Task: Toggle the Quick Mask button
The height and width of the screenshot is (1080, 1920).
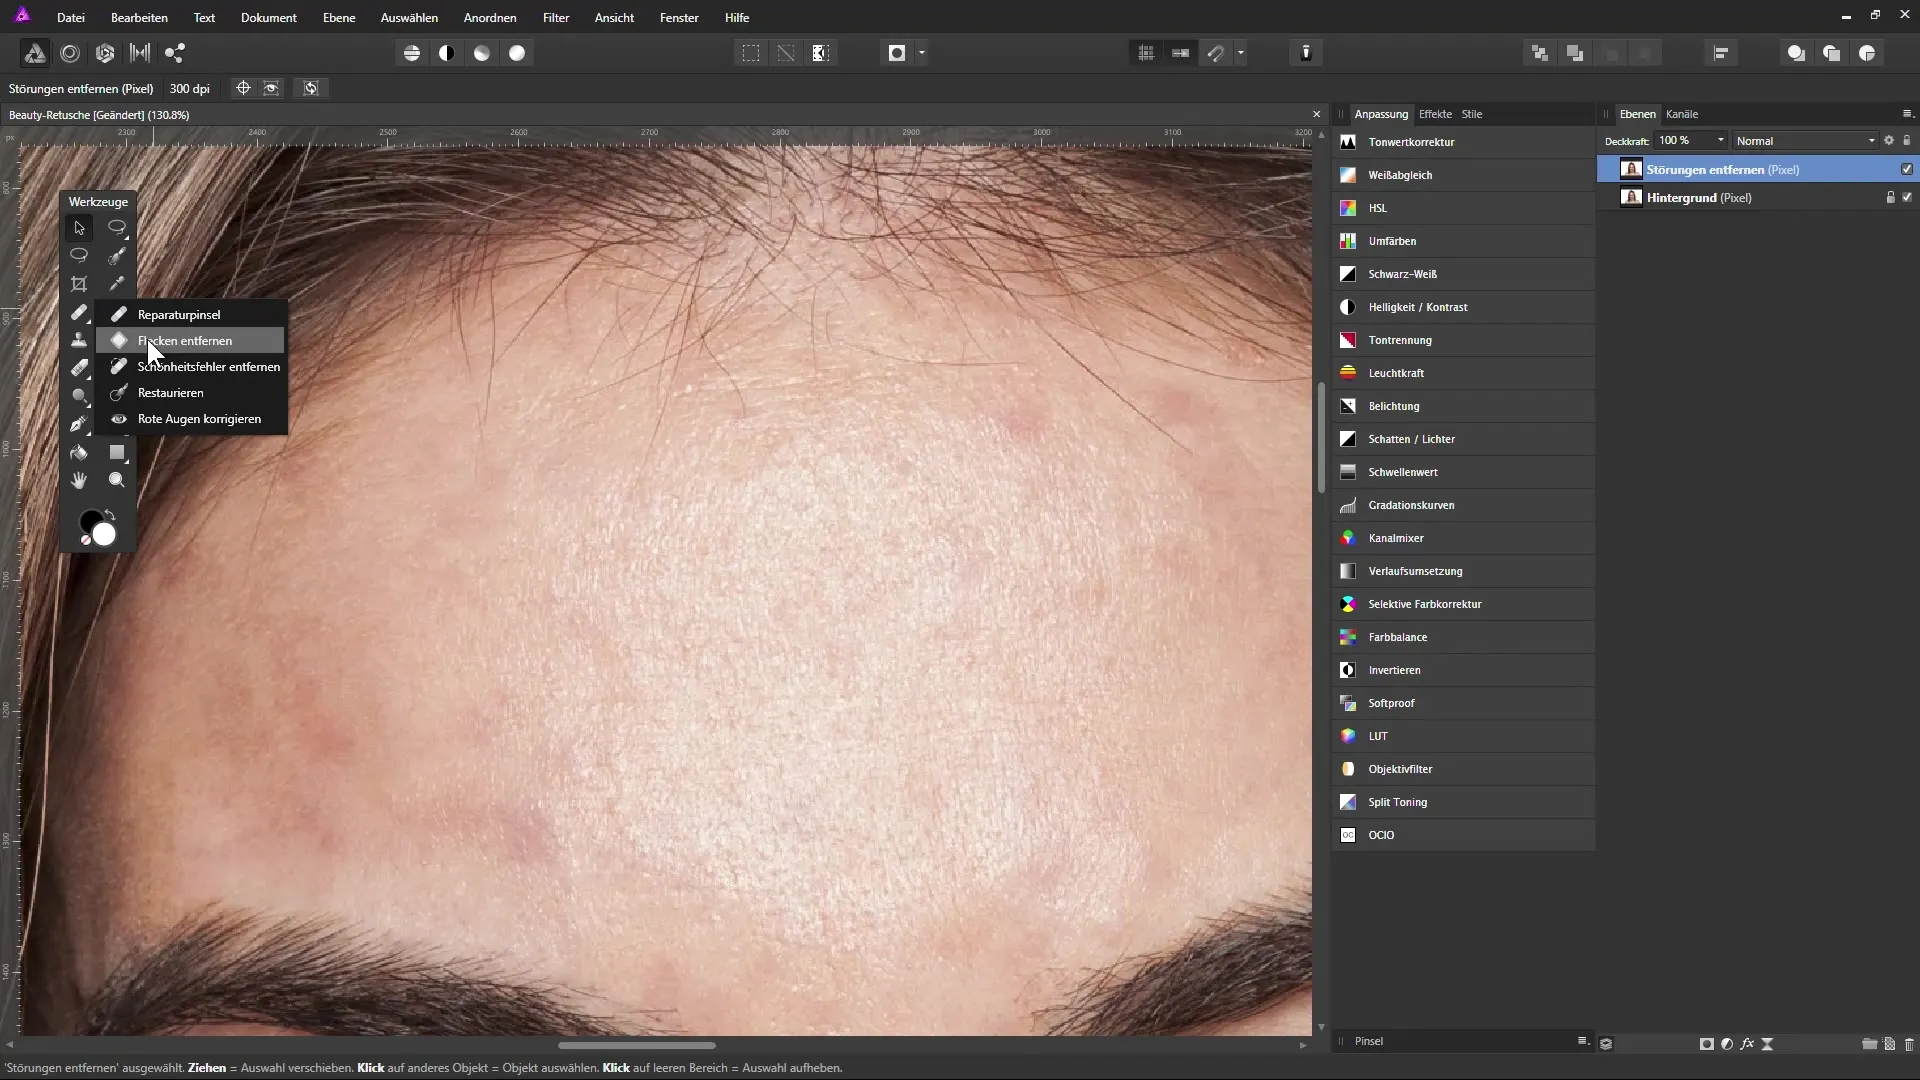Action: 897,53
